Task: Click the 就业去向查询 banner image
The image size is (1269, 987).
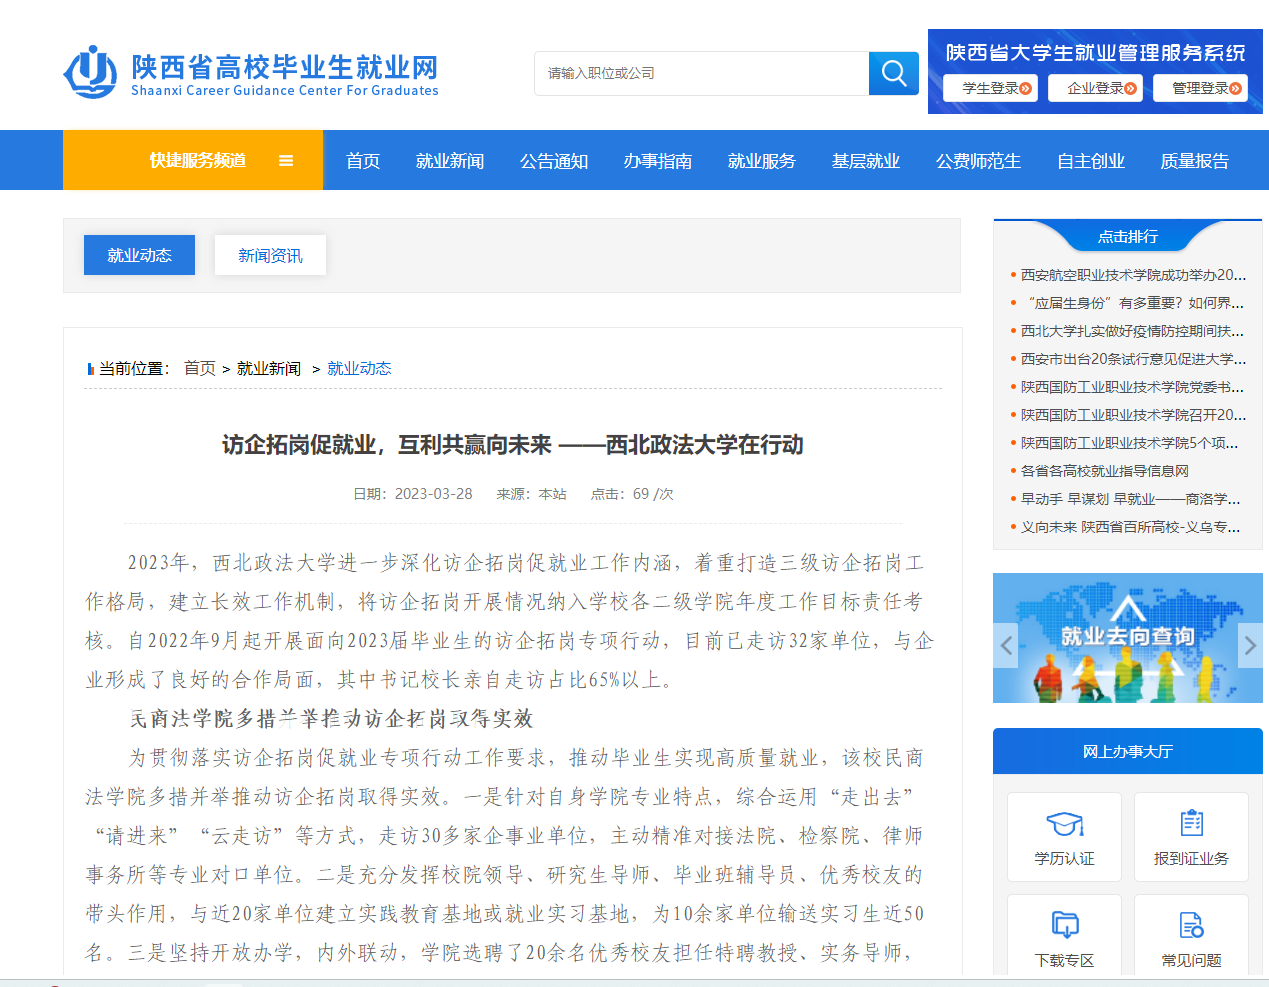Action: pyautogui.click(x=1127, y=638)
